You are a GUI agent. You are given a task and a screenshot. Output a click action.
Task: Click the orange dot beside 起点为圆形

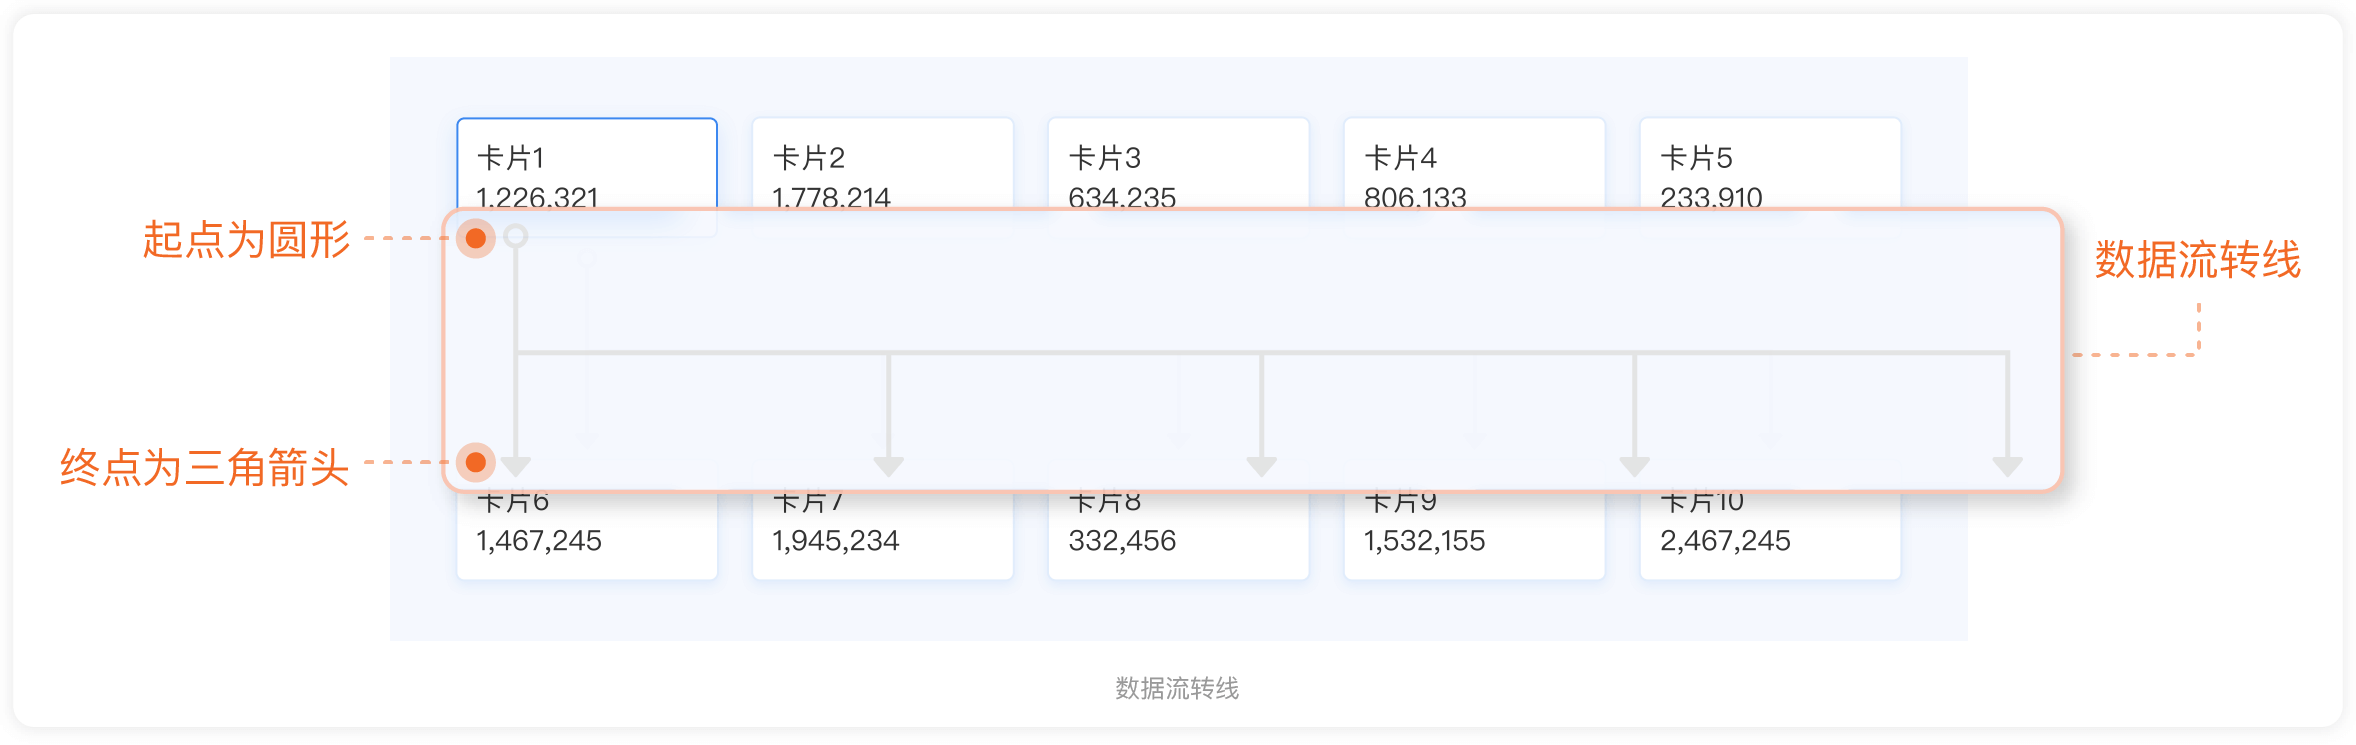[476, 238]
